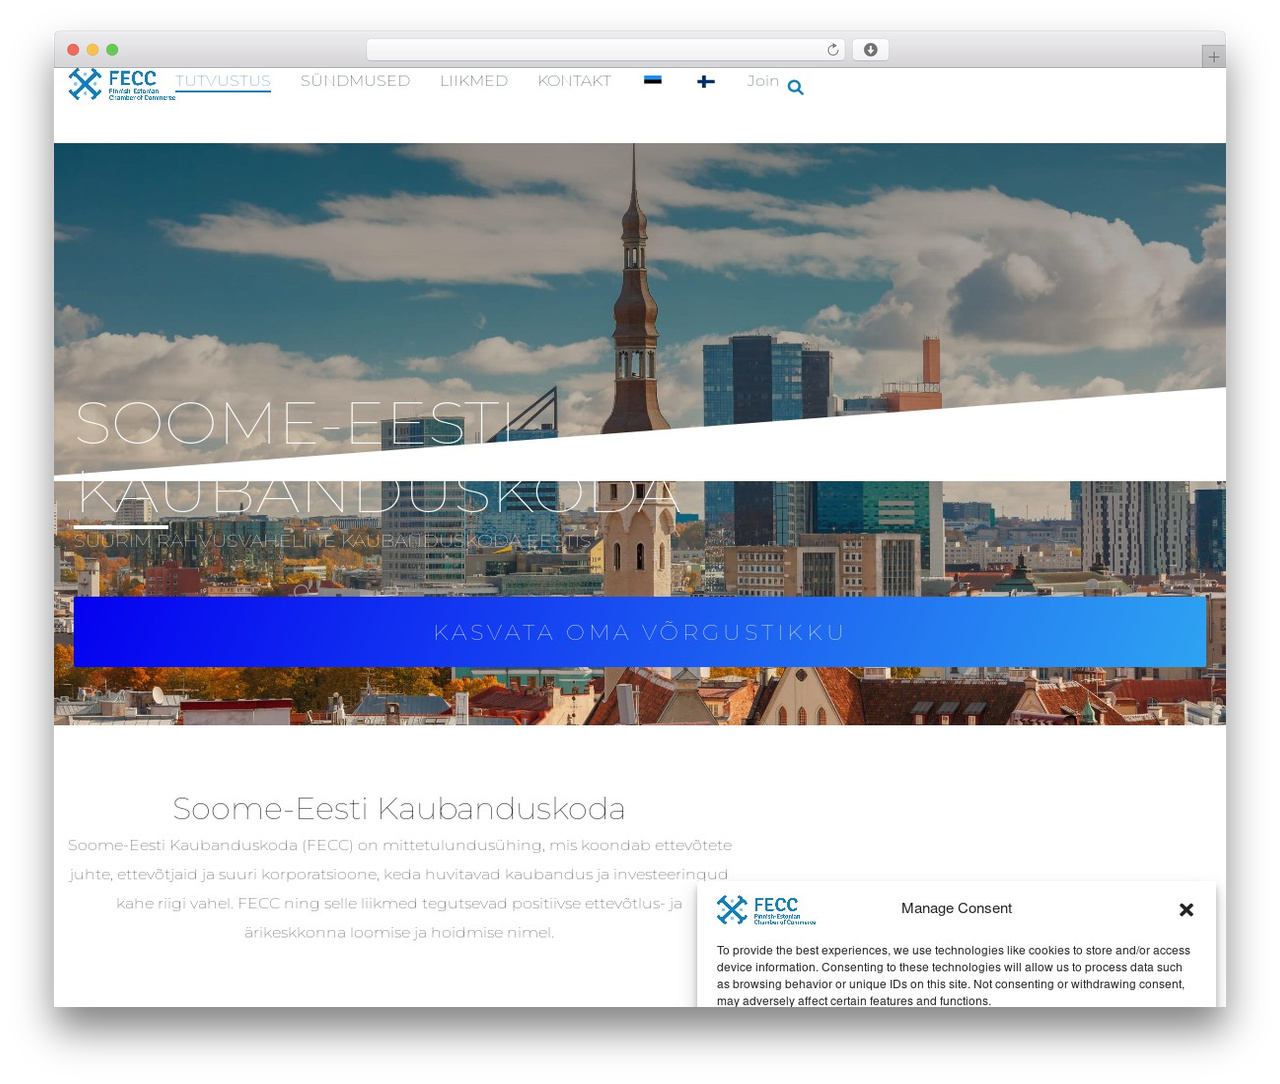Click the red close window button
This screenshot has width=1280, height=1084.
73,50
